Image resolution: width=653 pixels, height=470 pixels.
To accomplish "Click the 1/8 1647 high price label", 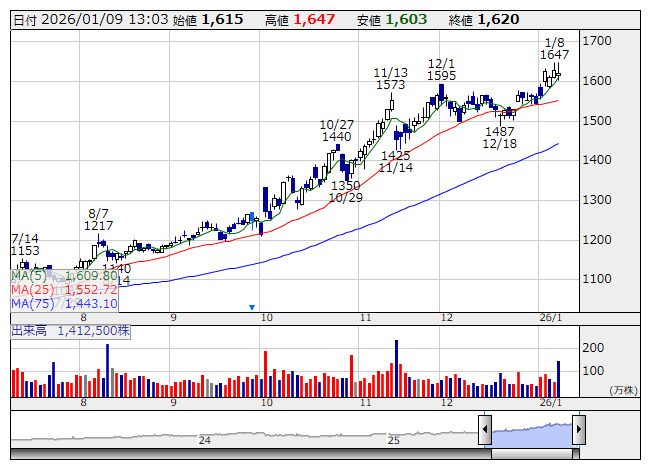I will click(x=554, y=49).
